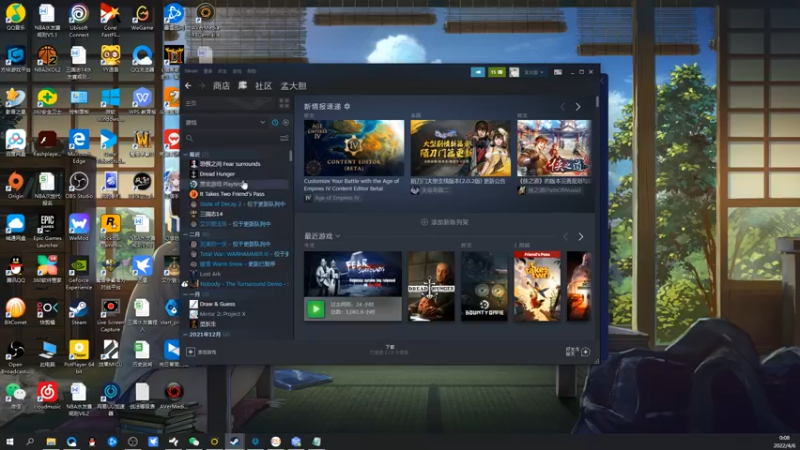Screen dimensions: 800x450
Task: Collapse the 2021年12月 group
Action: pyautogui.click(x=186, y=335)
